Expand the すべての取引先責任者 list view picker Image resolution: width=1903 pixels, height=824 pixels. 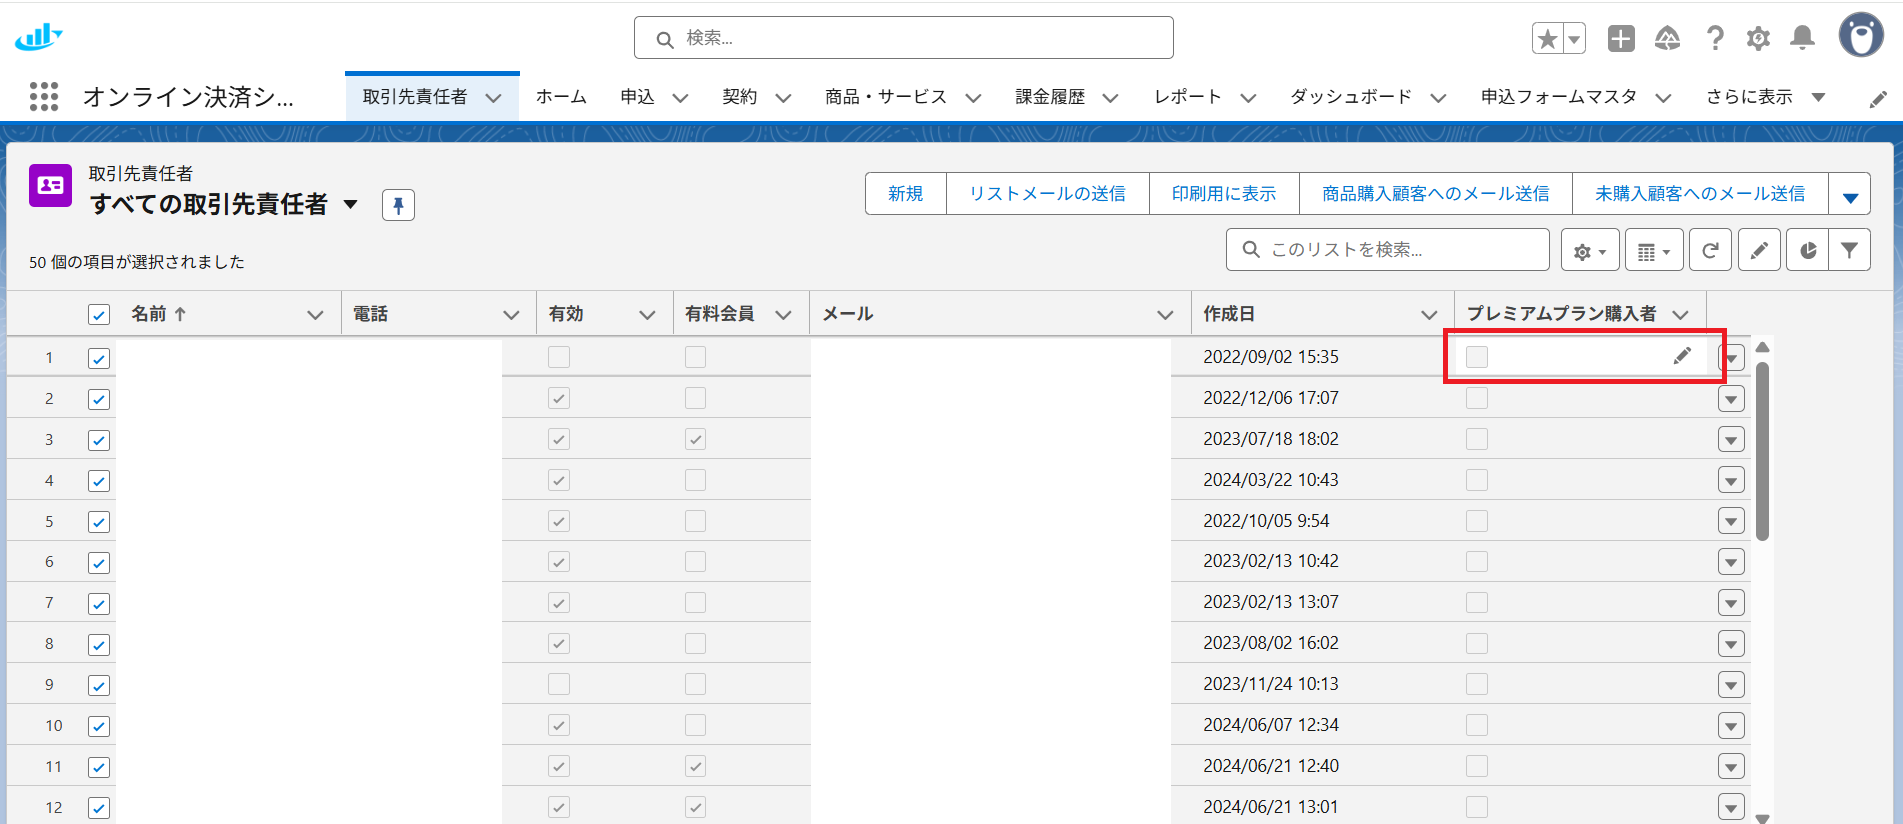click(x=351, y=205)
